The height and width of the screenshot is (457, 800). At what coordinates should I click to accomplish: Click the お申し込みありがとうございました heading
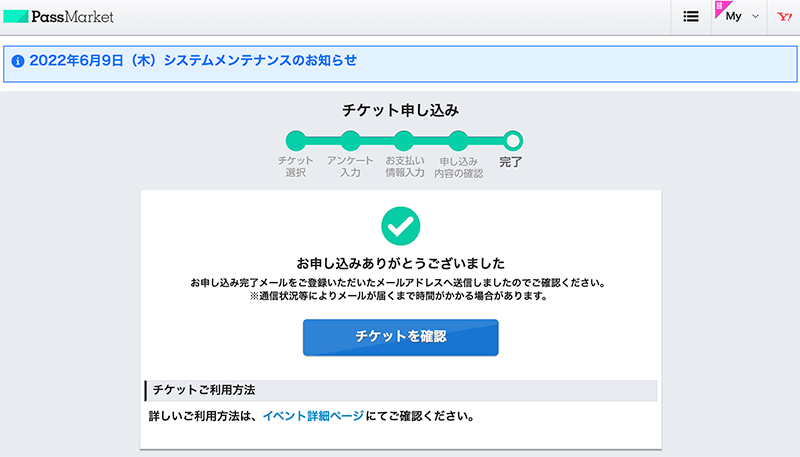401,263
